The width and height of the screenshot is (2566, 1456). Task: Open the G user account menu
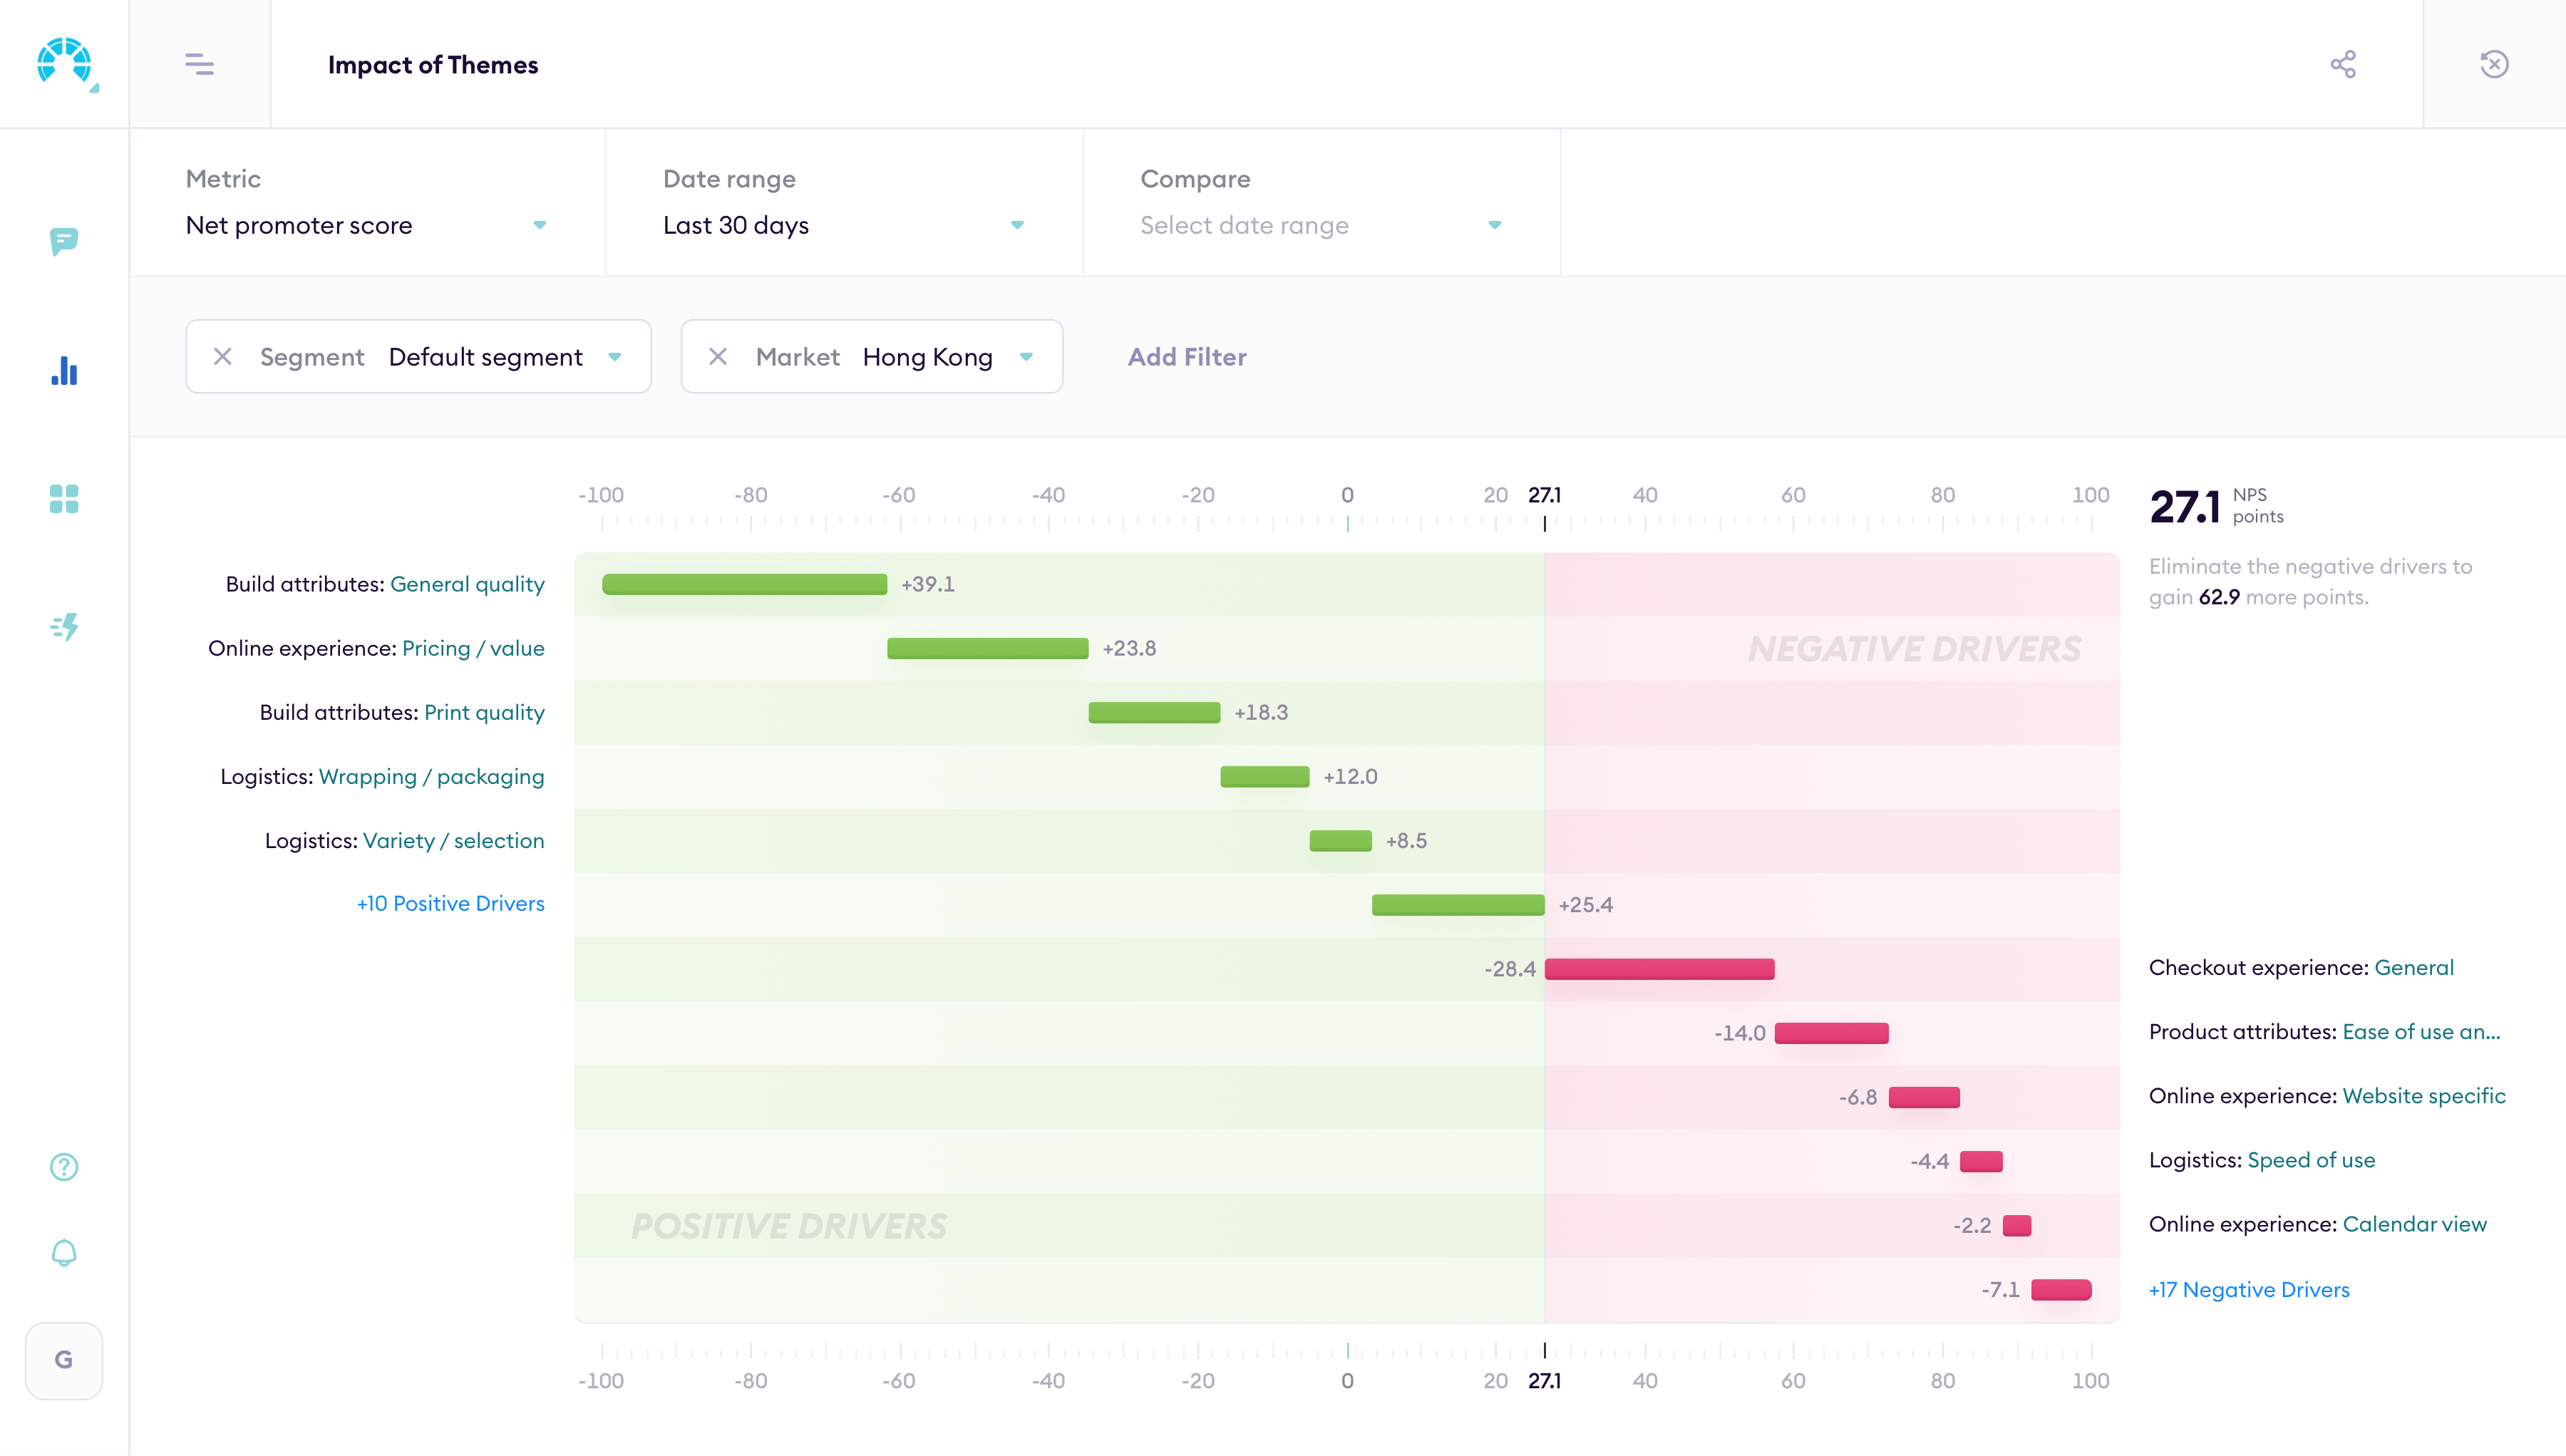pos(63,1360)
